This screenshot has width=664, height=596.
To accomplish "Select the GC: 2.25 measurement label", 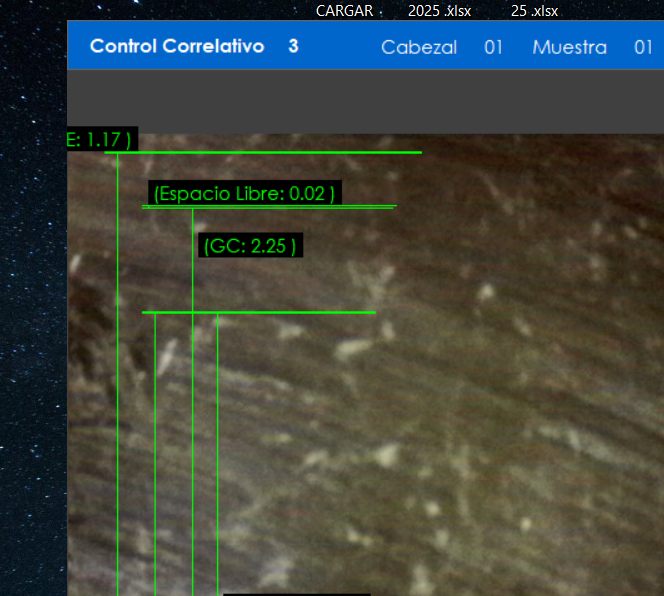I will point(249,246).
